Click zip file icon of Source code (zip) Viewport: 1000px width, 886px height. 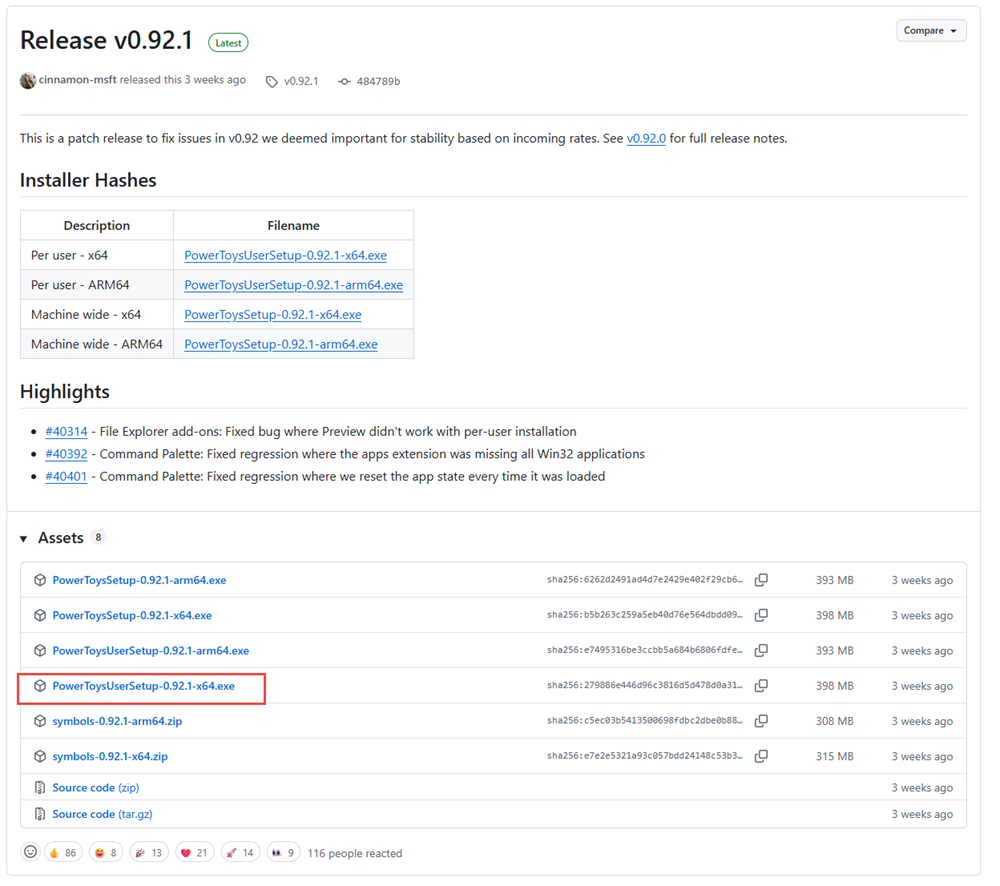pyautogui.click(x=40, y=788)
